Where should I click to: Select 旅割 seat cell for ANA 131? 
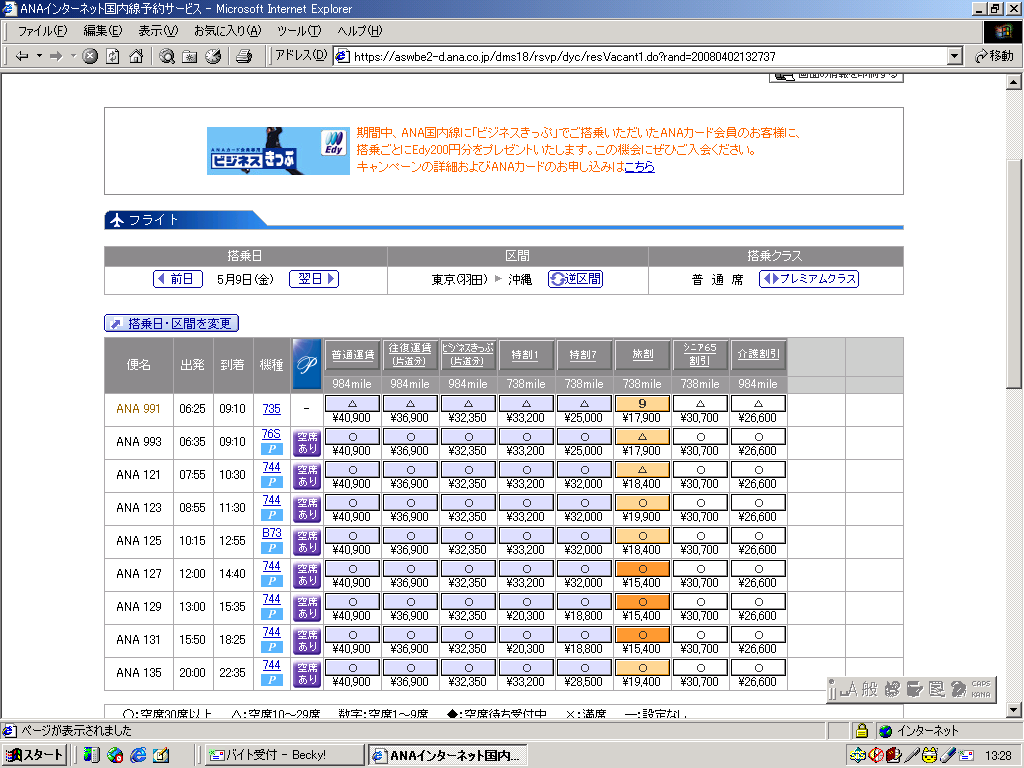(x=643, y=635)
